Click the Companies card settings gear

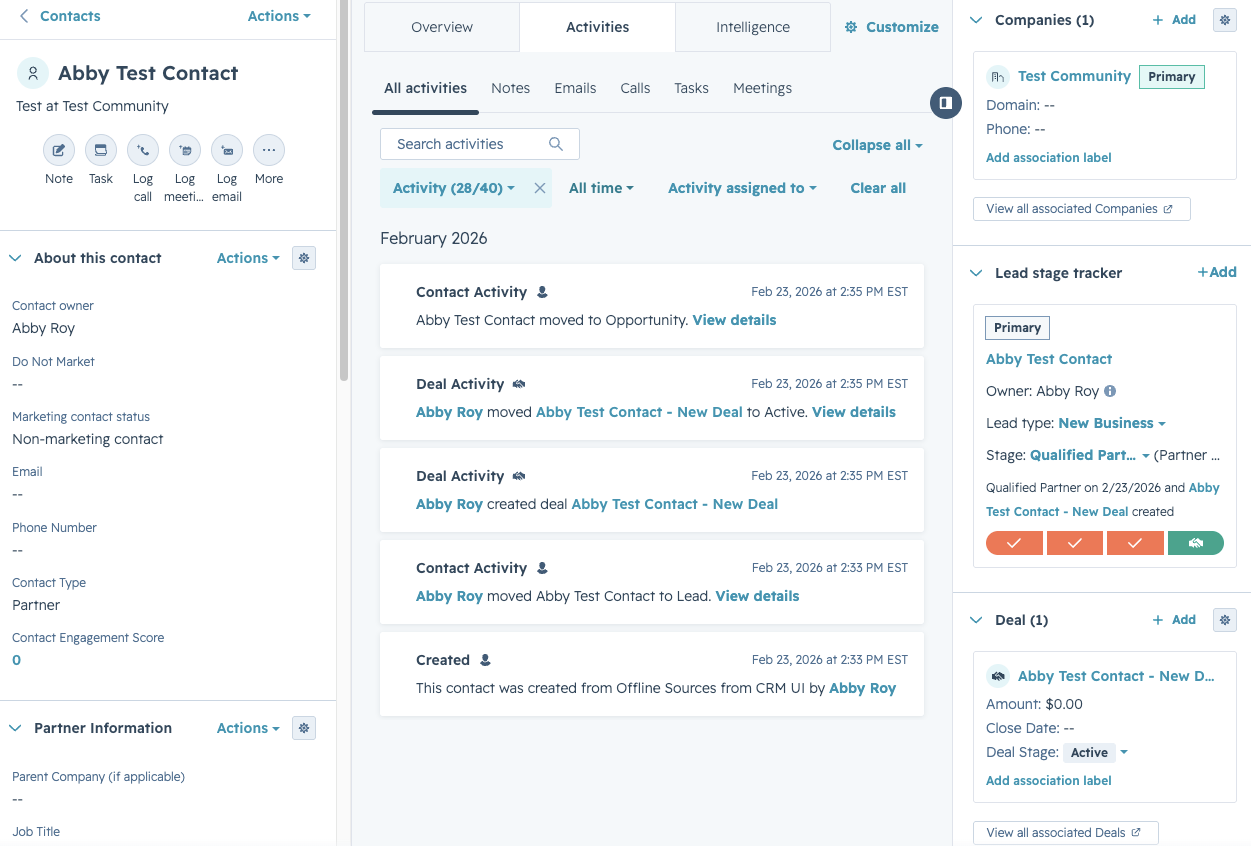click(1225, 20)
